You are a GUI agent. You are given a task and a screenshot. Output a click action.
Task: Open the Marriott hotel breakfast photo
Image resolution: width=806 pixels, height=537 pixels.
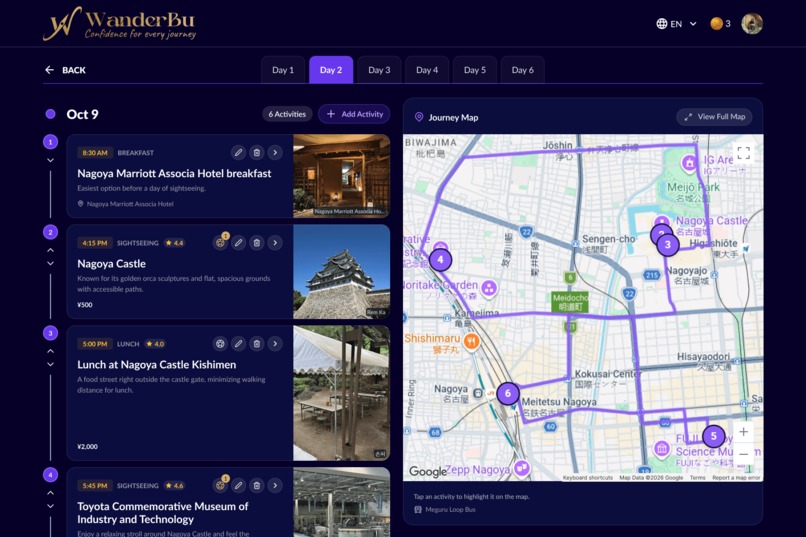(x=341, y=176)
